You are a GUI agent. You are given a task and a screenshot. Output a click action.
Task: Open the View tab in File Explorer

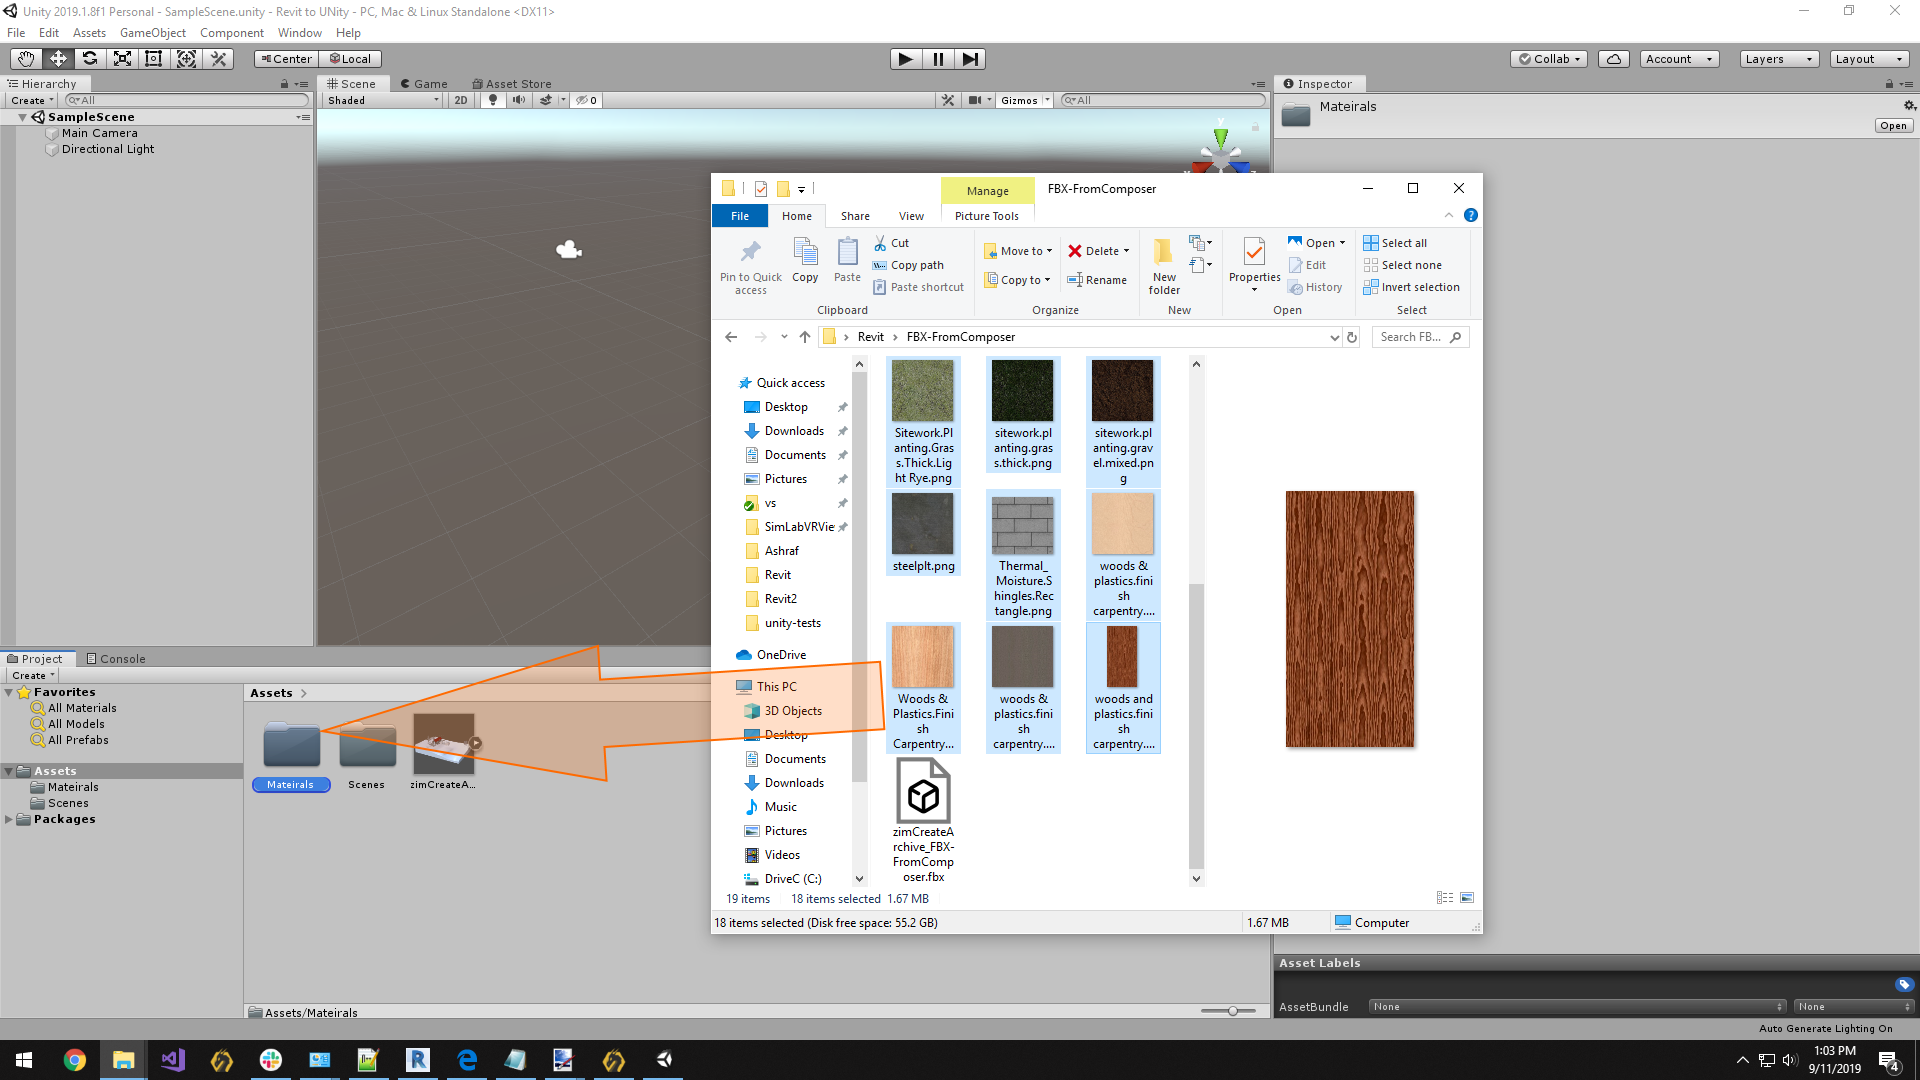pos(911,216)
